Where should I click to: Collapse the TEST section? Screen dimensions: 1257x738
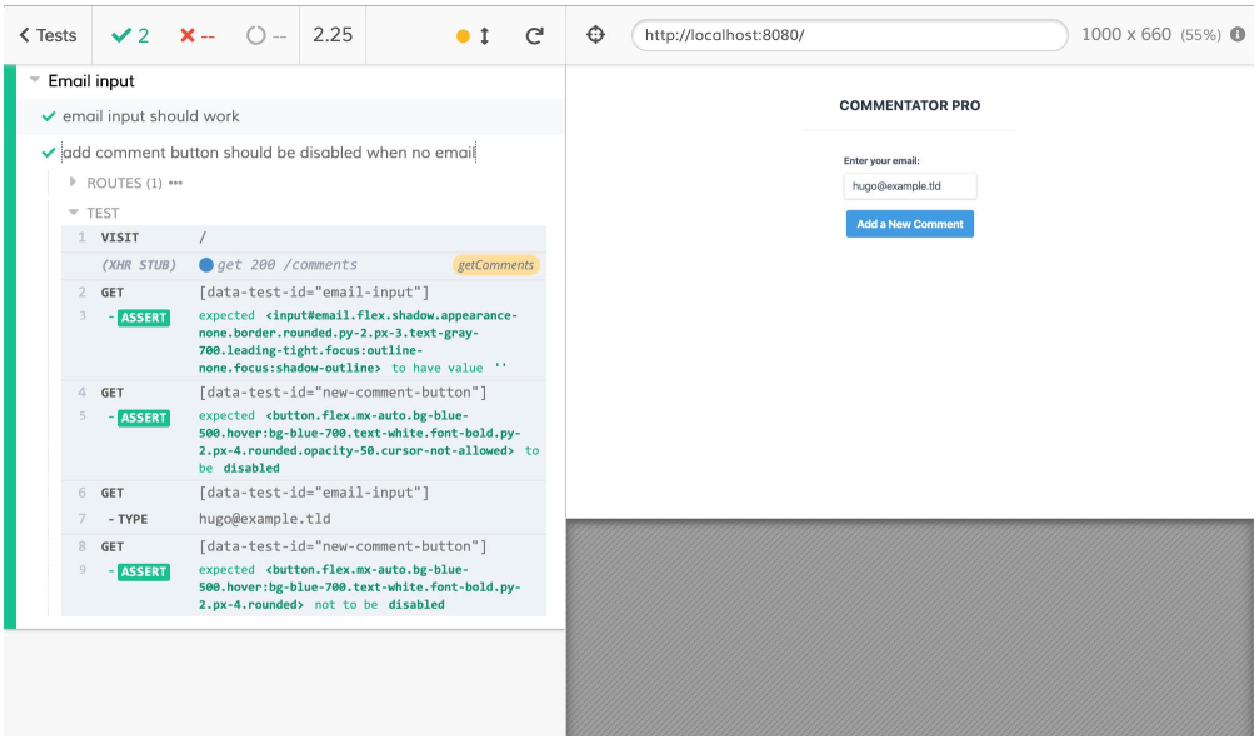[94, 213]
